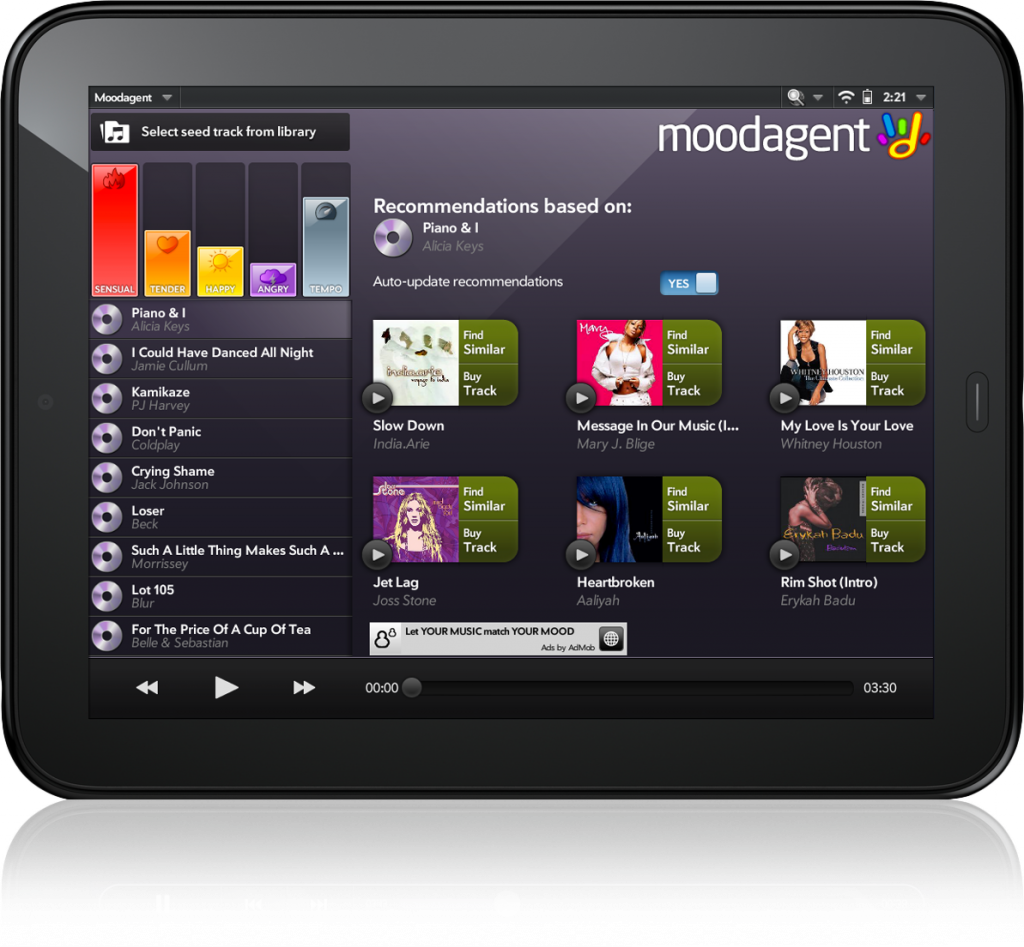Play the Slow Down track preview

[377, 398]
